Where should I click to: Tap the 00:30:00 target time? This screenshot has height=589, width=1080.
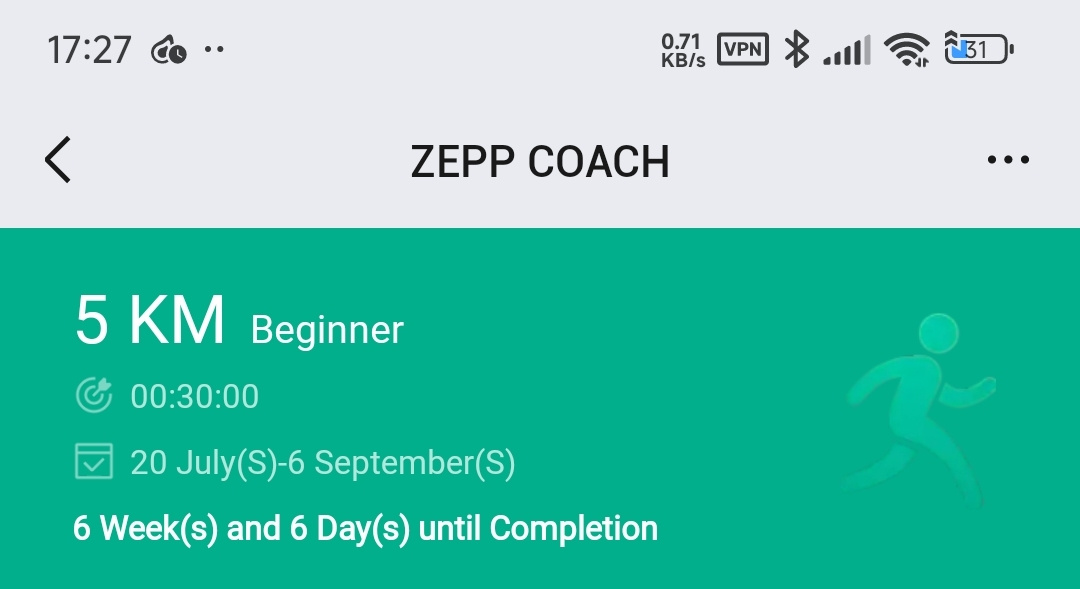195,396
